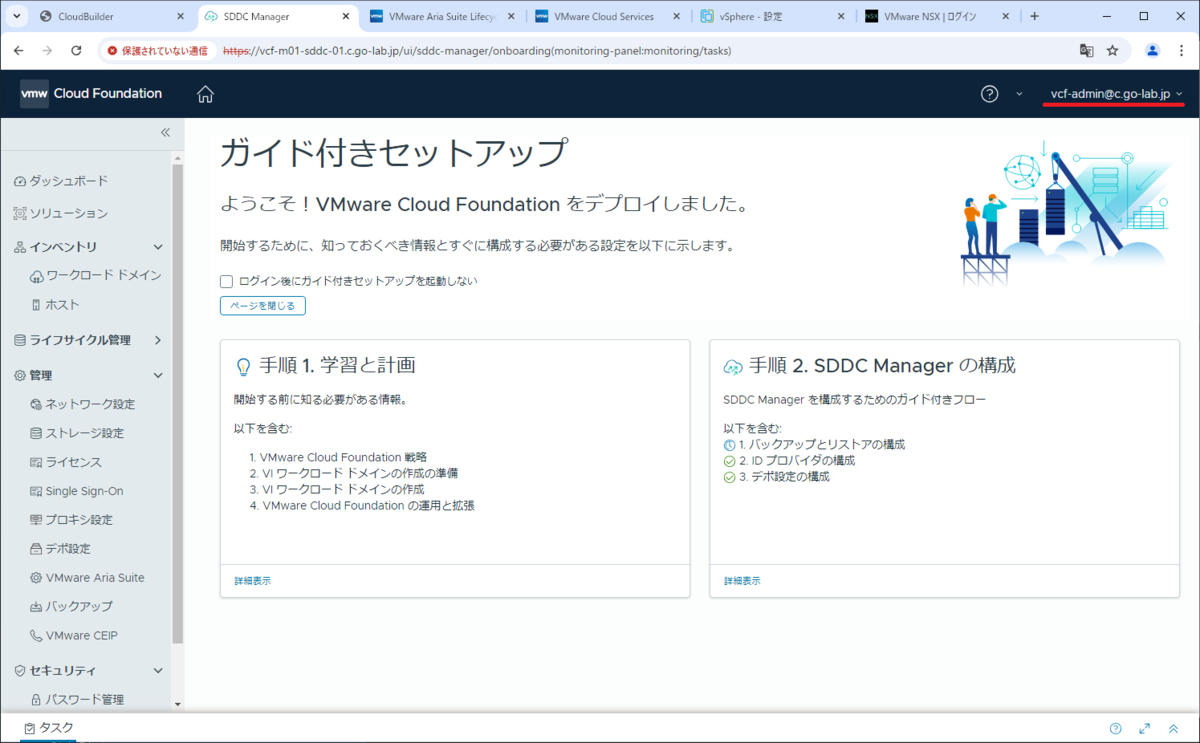Click the task panel help icon
The height and width of the screenshot is (743, 1200).
(x=1116, y=729)
